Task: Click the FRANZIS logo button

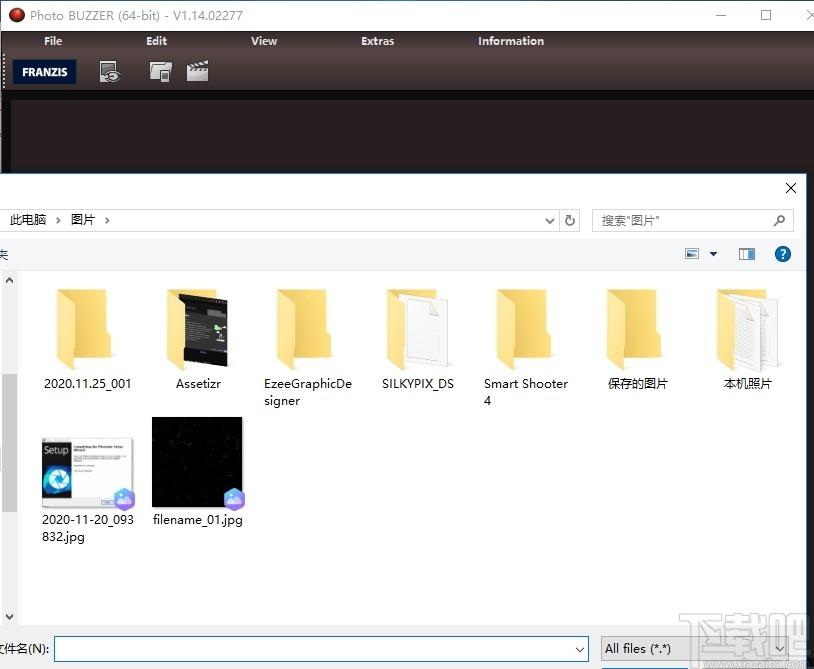Action: coord(44,72)
